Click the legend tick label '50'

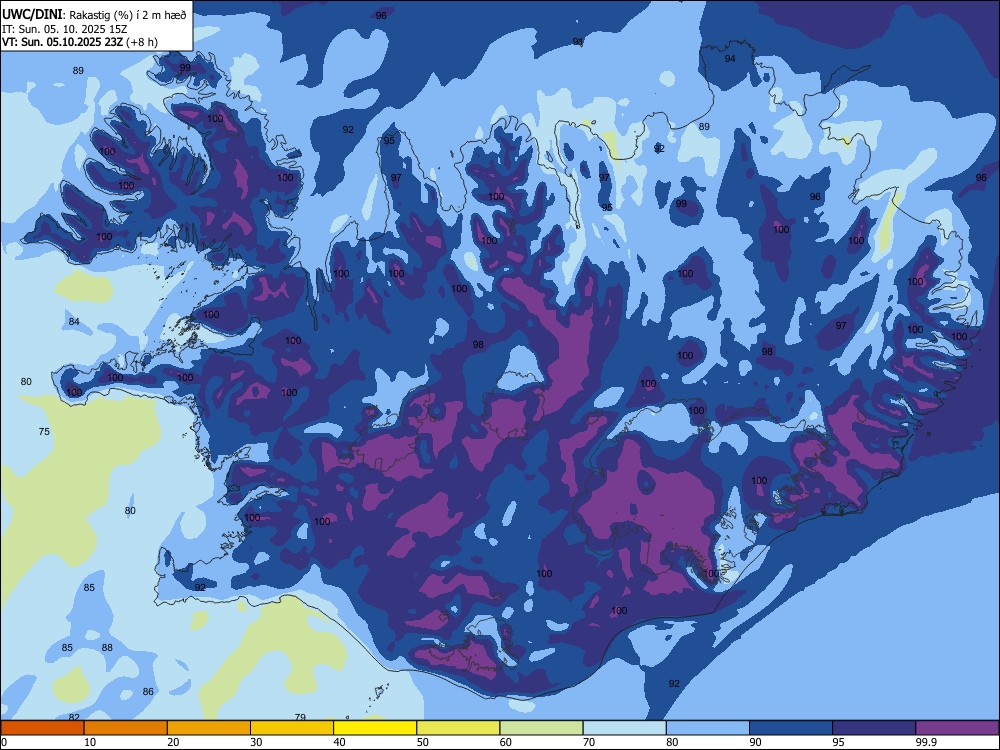point(422,742)
